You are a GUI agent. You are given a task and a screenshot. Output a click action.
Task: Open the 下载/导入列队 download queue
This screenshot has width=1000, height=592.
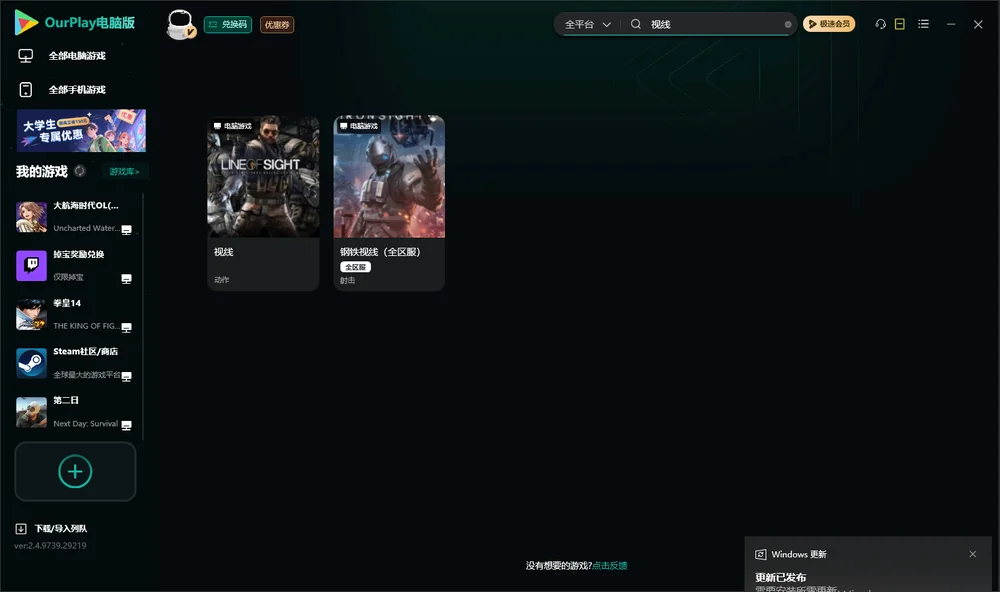pos(52,529)
